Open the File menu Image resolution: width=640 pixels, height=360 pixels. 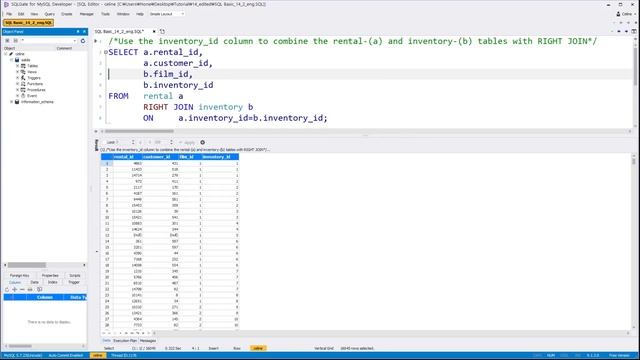point(9,14)
